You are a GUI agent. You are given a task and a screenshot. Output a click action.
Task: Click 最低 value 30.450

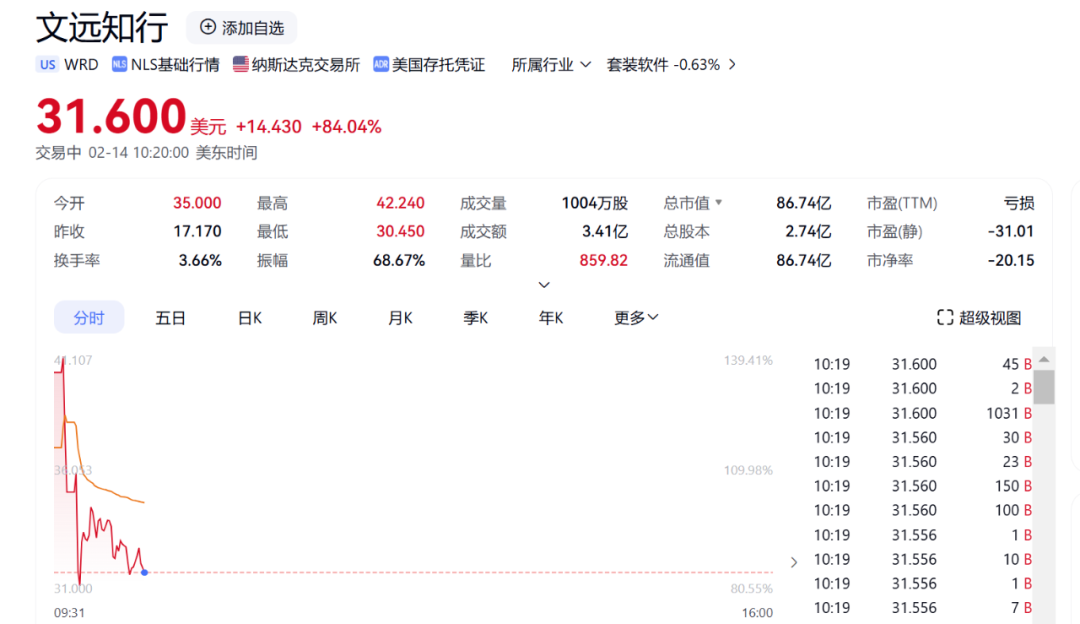[400, 231]
